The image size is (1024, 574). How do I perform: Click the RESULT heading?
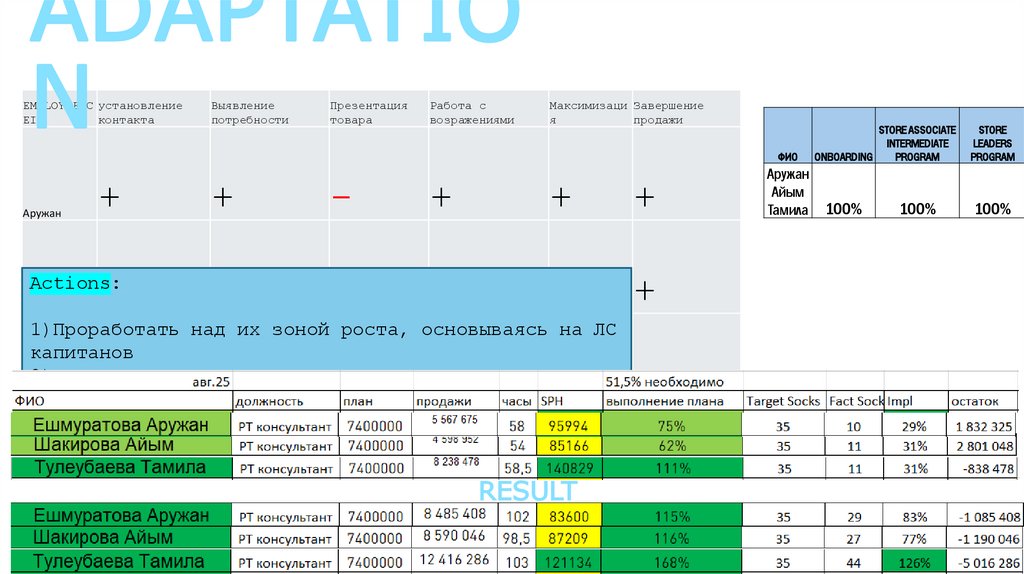pos(528,491)
